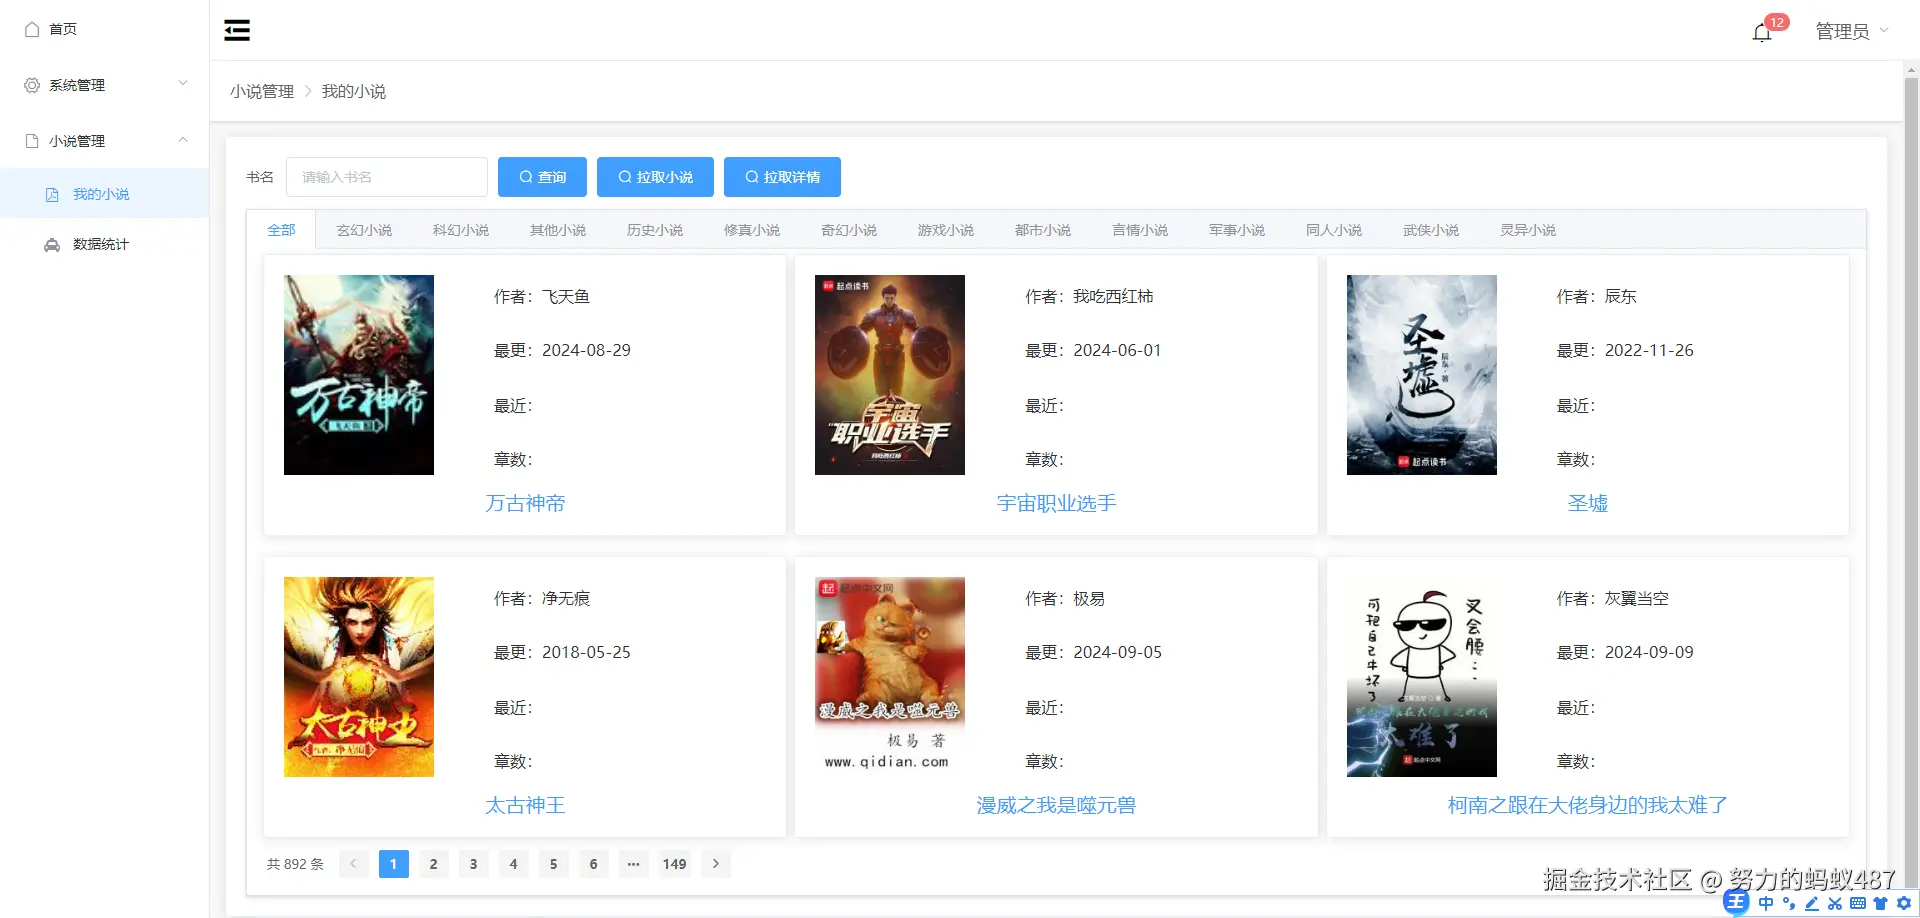Switch to the 历史小说 tab
Viewport: 1920px width, 918px height.
pyautogui.click(x=655, y=230)
